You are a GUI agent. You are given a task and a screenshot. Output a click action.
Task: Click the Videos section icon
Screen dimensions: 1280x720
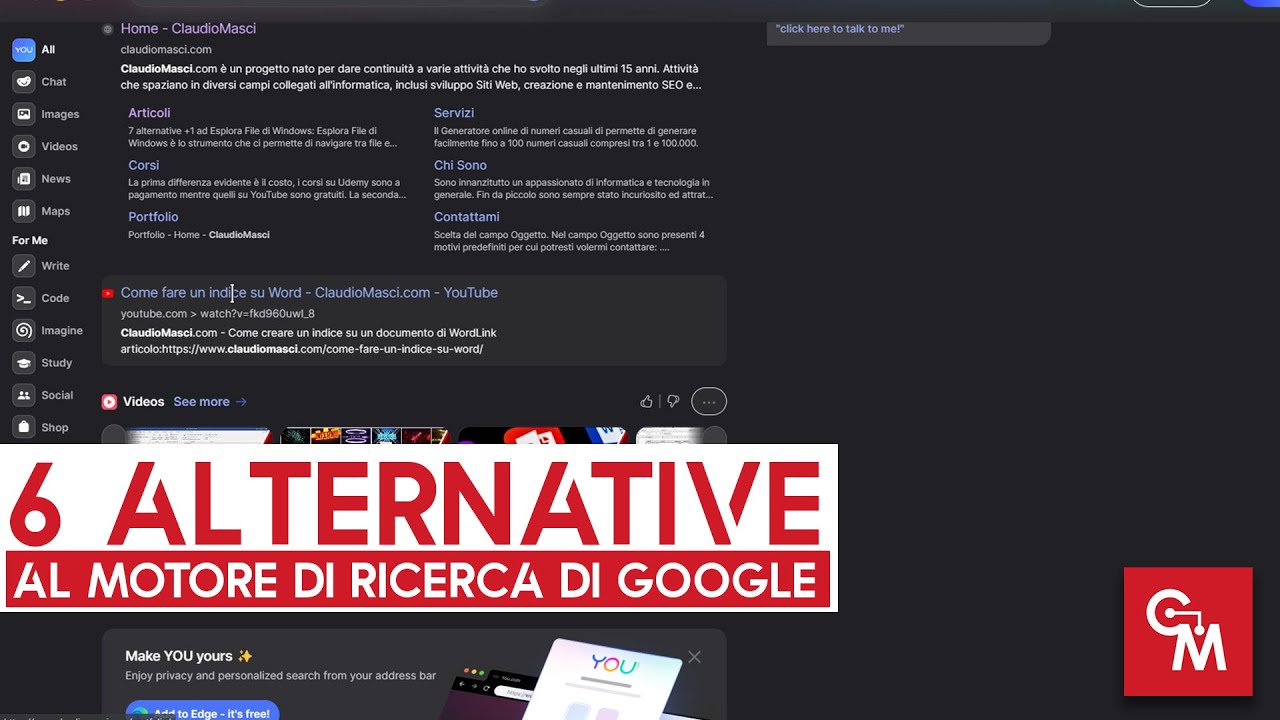[x=109, y=402]
